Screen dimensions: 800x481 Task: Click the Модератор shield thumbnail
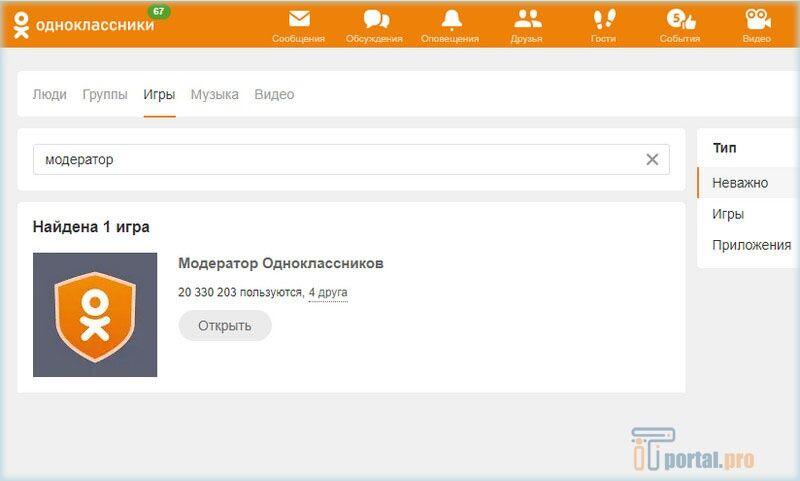tap(95, 315)
